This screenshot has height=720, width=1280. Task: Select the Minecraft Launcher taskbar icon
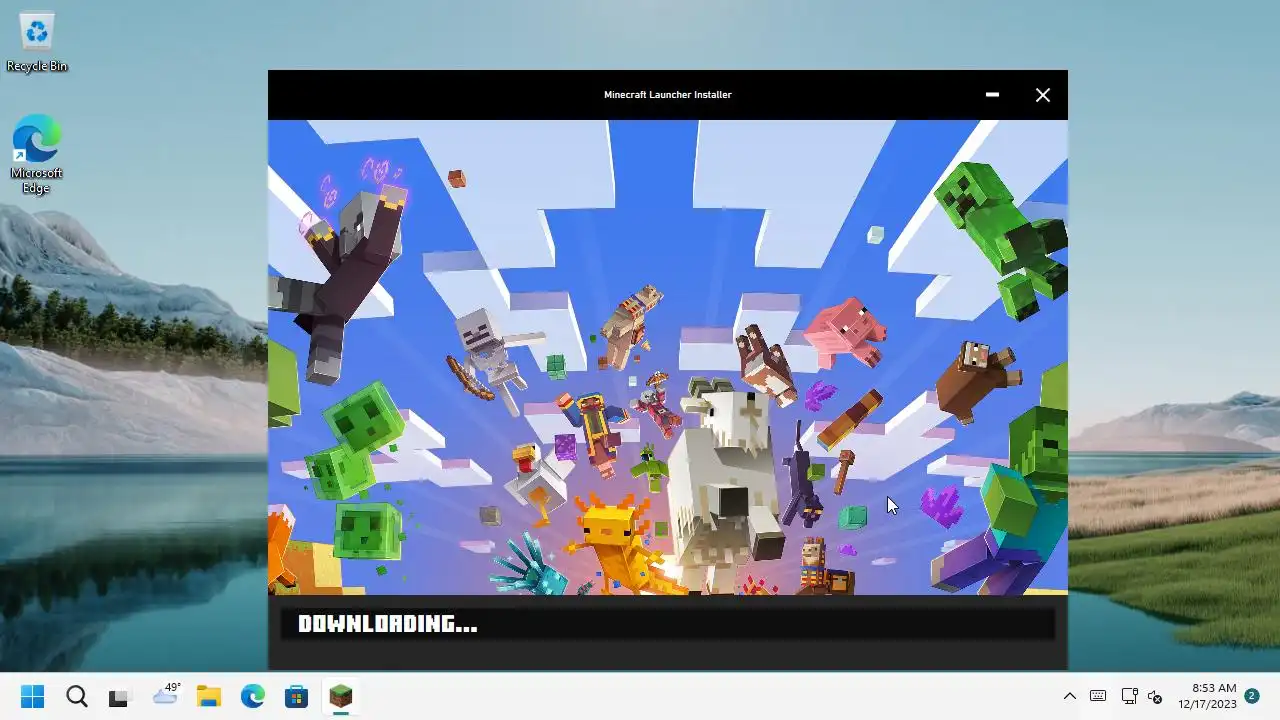coord(341,696)
